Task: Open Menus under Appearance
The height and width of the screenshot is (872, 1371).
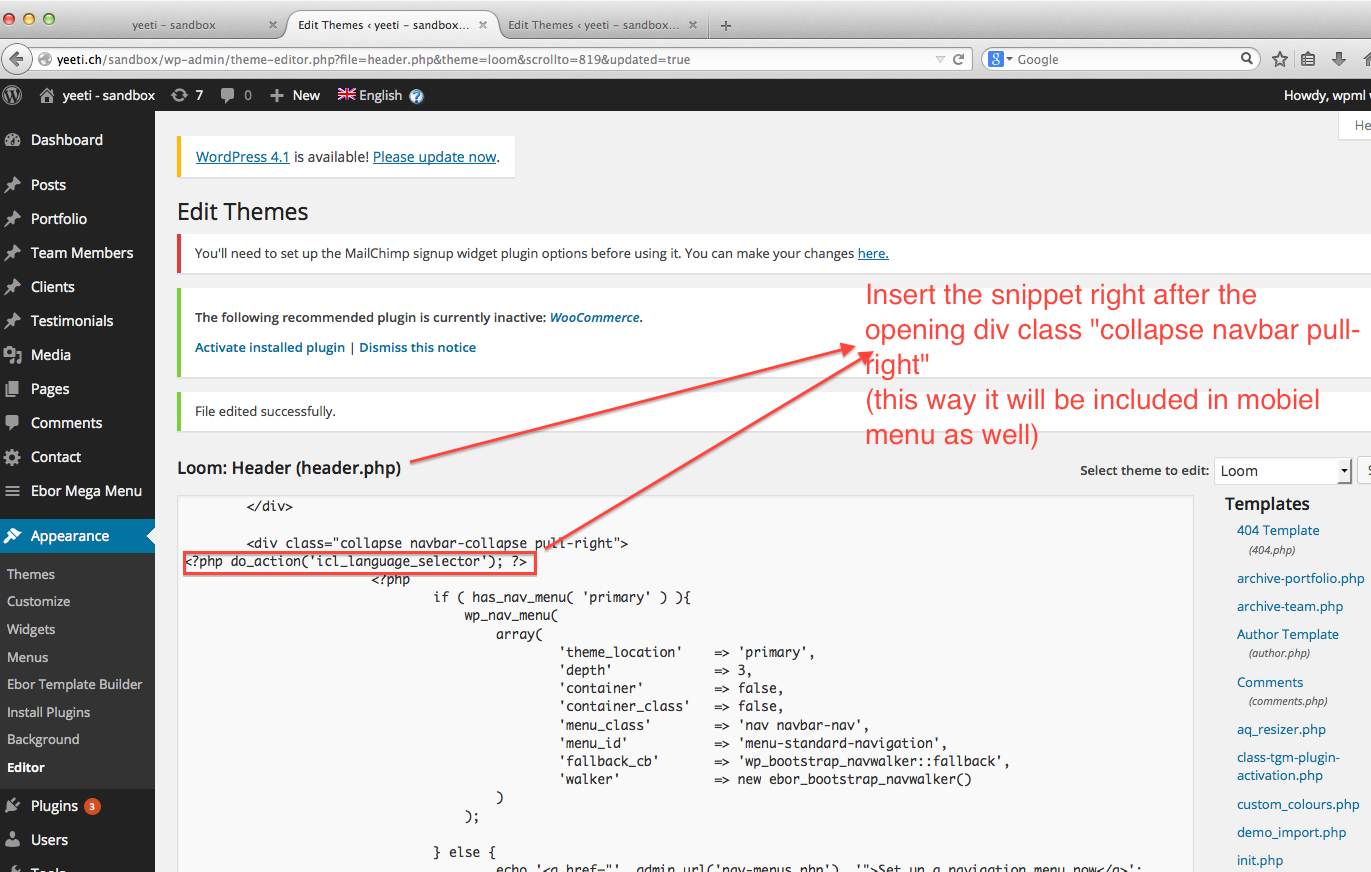Action: click(28, 657)
